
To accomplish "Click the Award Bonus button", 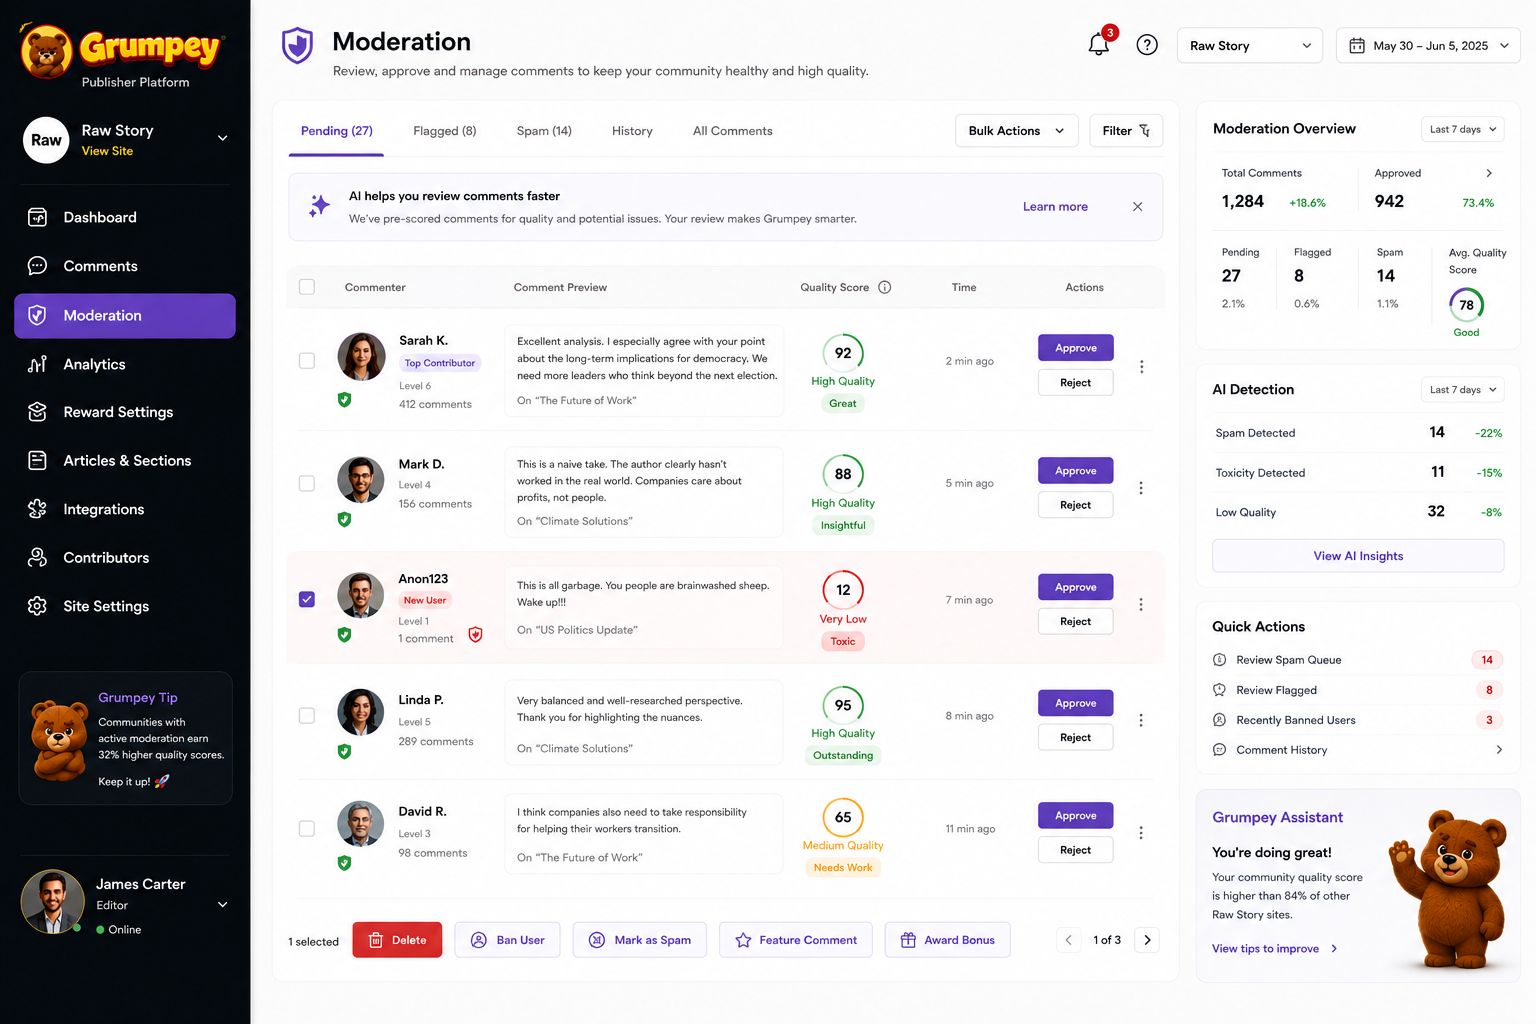I will 947,940.
